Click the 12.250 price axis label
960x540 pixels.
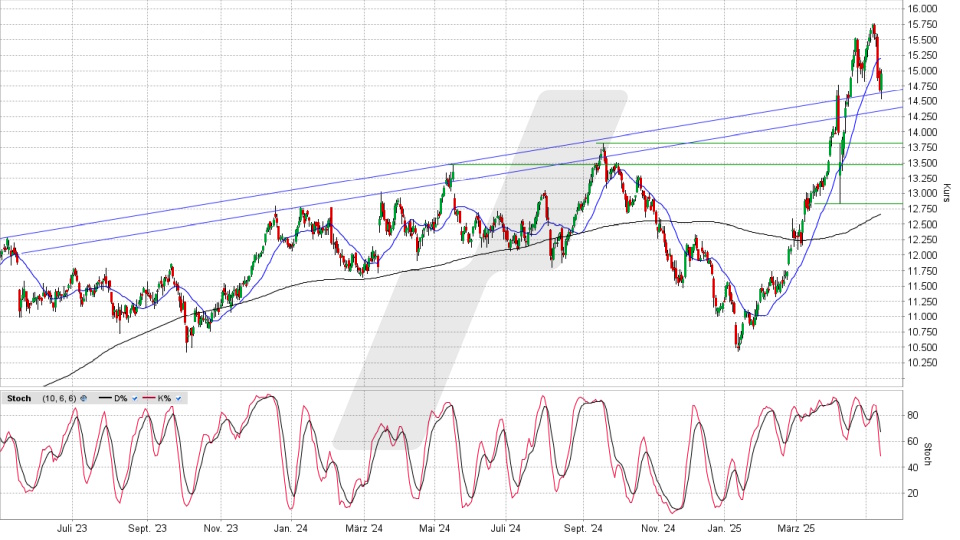pyautogui.click(x=922, y=239)
